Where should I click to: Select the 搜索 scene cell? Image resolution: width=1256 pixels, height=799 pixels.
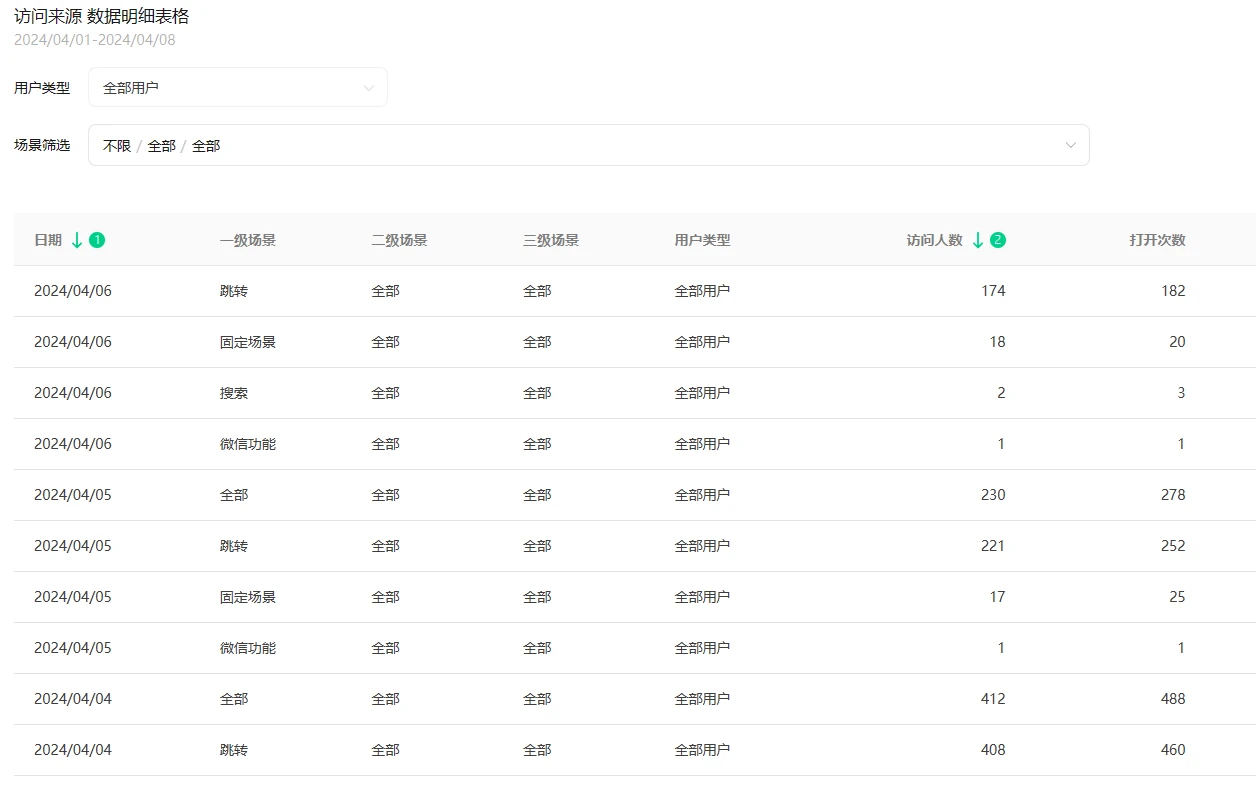(234, 393)
